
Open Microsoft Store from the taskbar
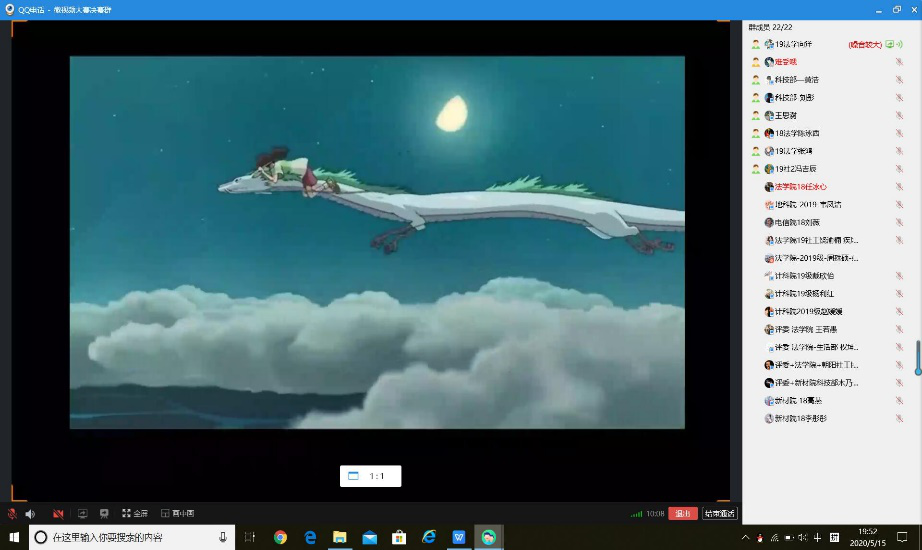(x=399, y=537)
